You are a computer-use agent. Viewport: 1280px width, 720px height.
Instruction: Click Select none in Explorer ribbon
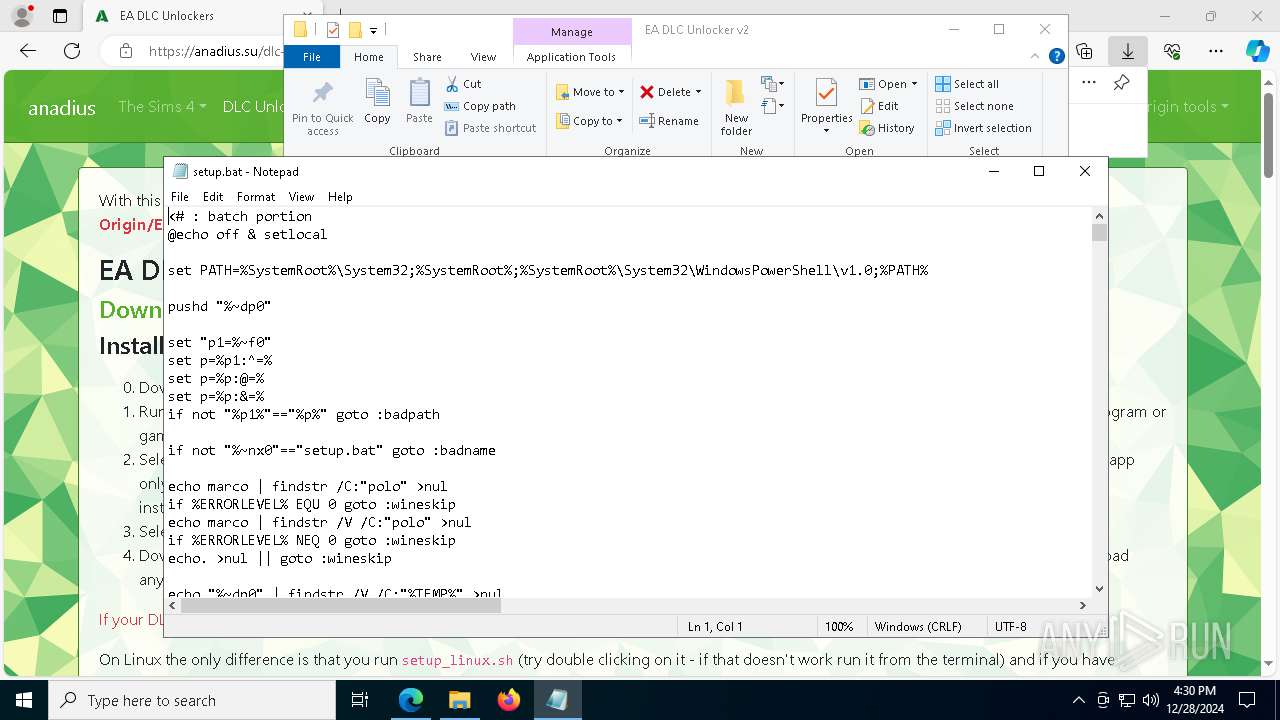(974, 106)
